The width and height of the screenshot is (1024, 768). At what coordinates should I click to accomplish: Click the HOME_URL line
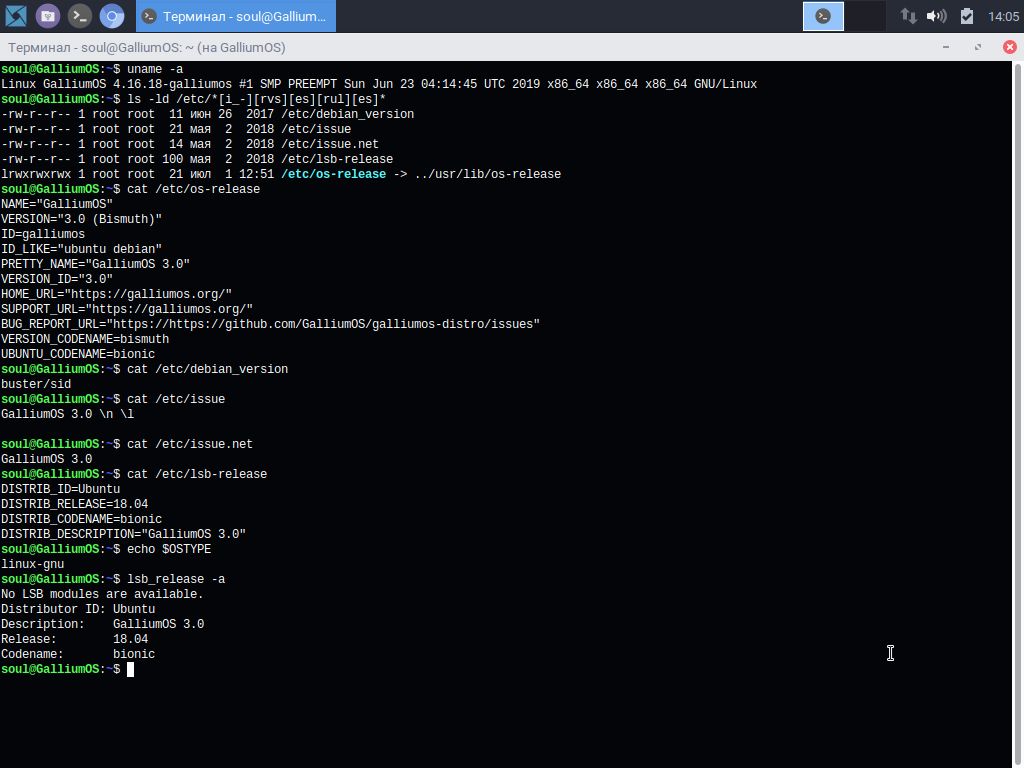tap(116, 295)
